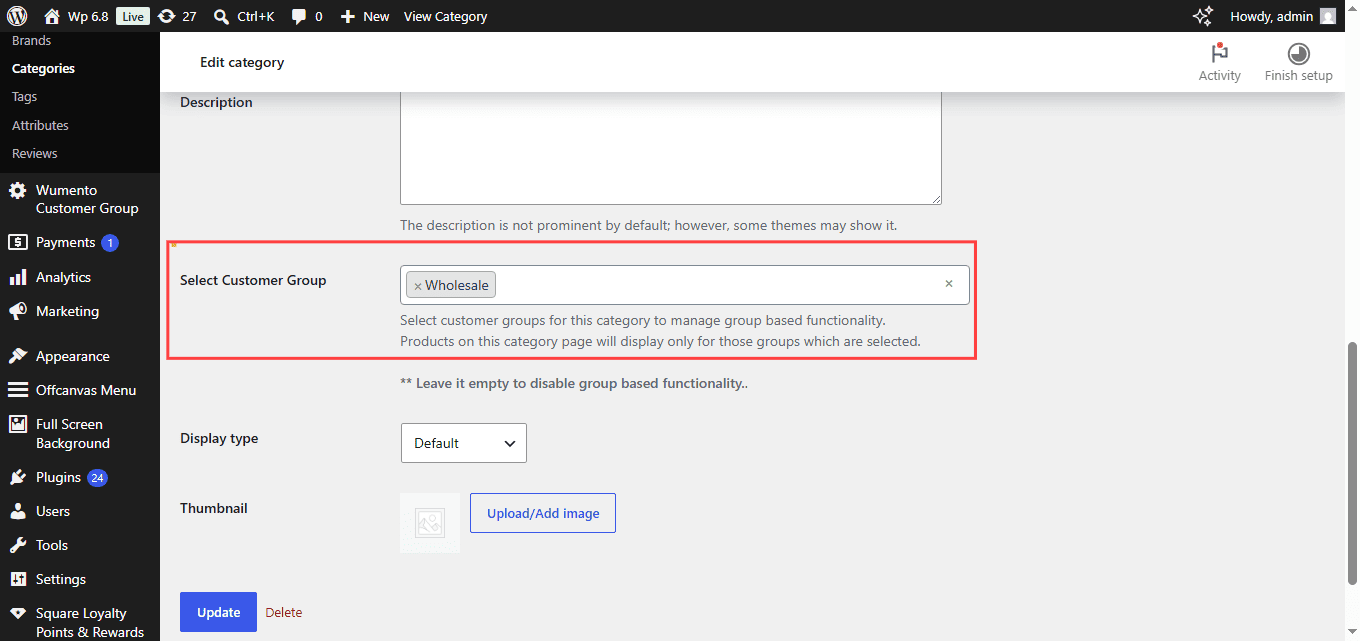Click the Description label
The image size is (1360, 641).
click(216, 102)
